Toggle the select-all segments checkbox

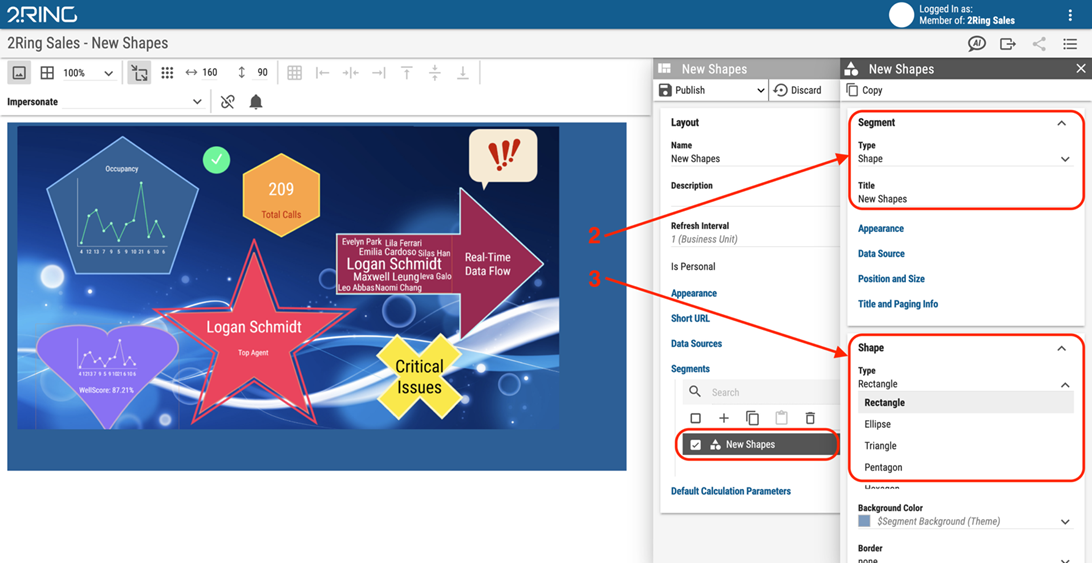695,418
